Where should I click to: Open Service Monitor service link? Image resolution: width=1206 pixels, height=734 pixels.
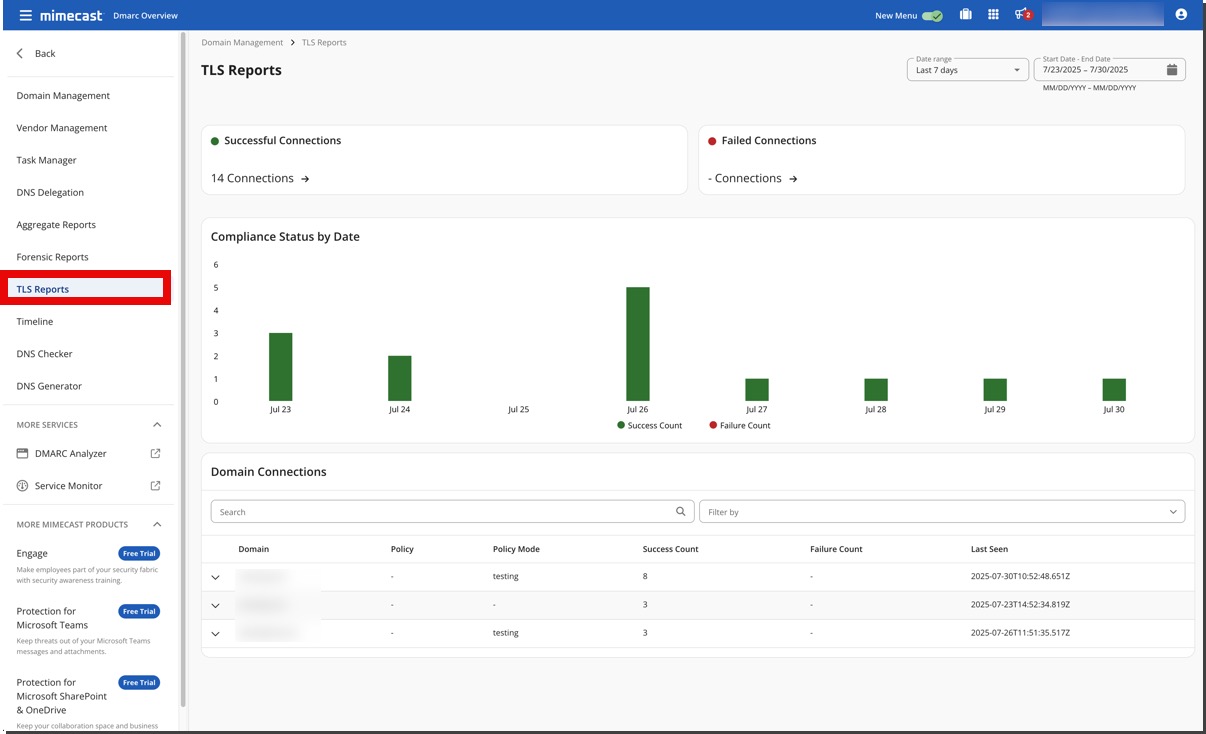pos(68,485)
